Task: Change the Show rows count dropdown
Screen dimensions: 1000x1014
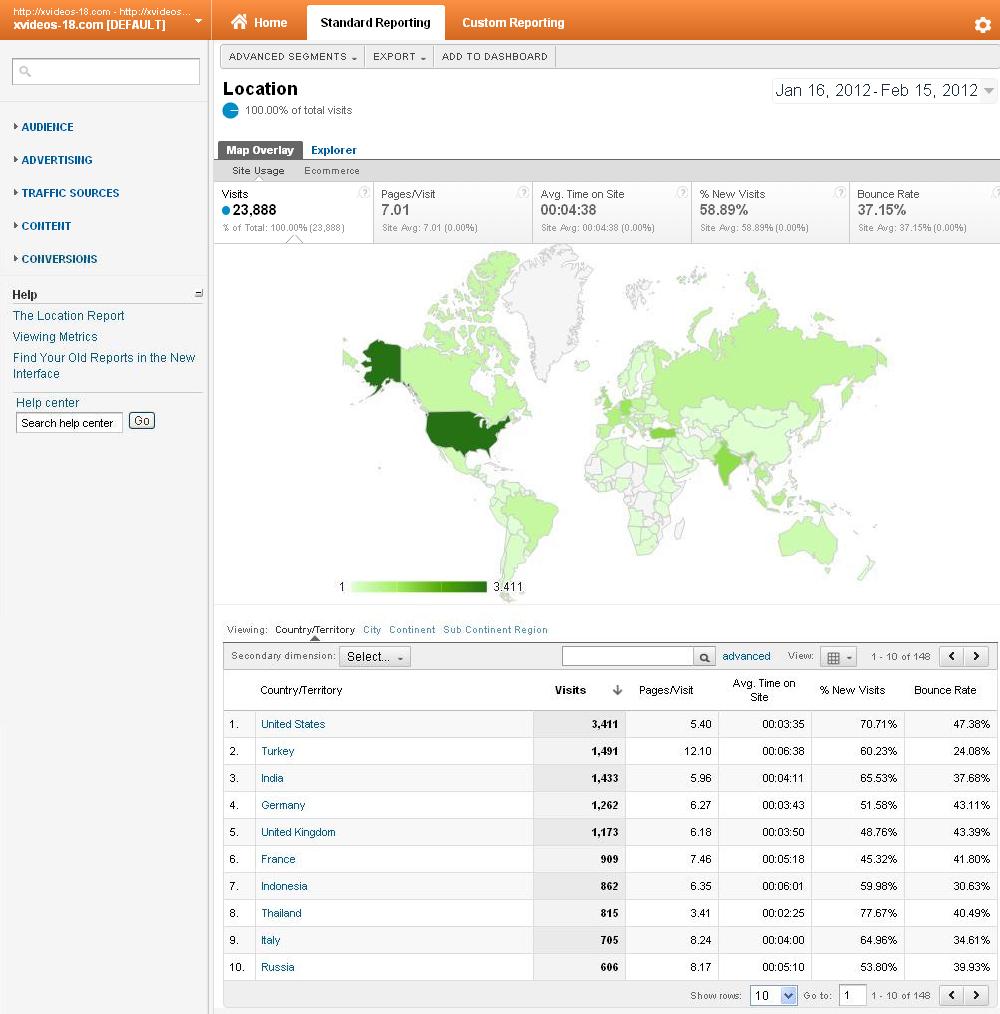Action: (774, 995)
